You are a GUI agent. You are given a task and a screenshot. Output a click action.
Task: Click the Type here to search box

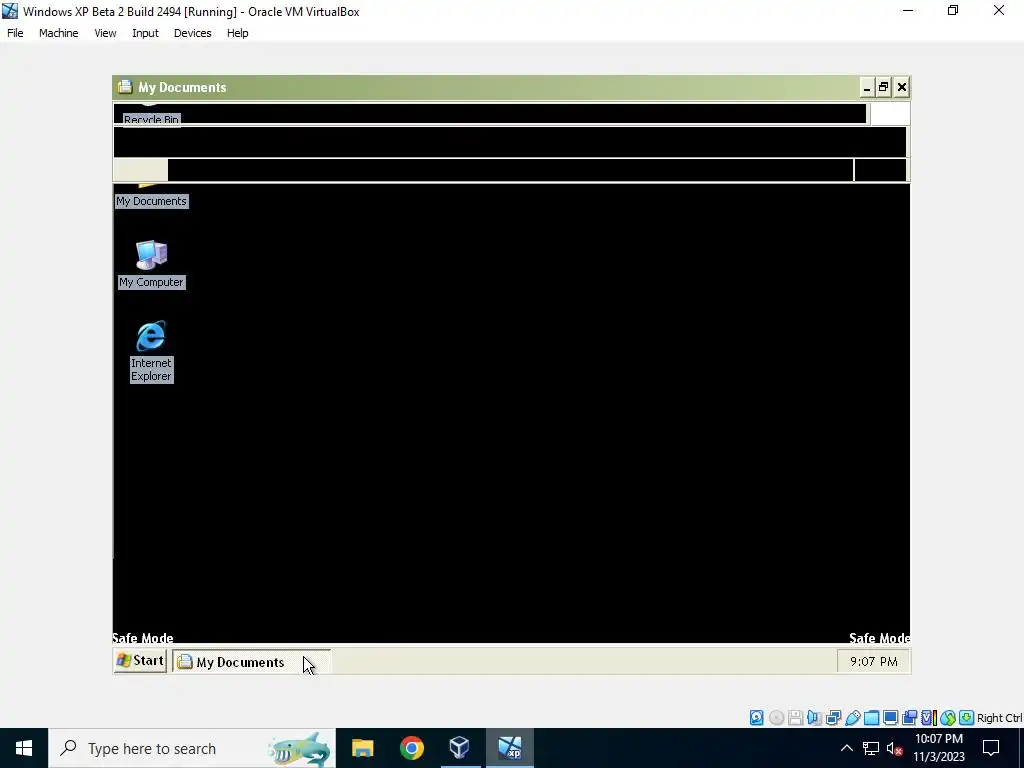191,748
